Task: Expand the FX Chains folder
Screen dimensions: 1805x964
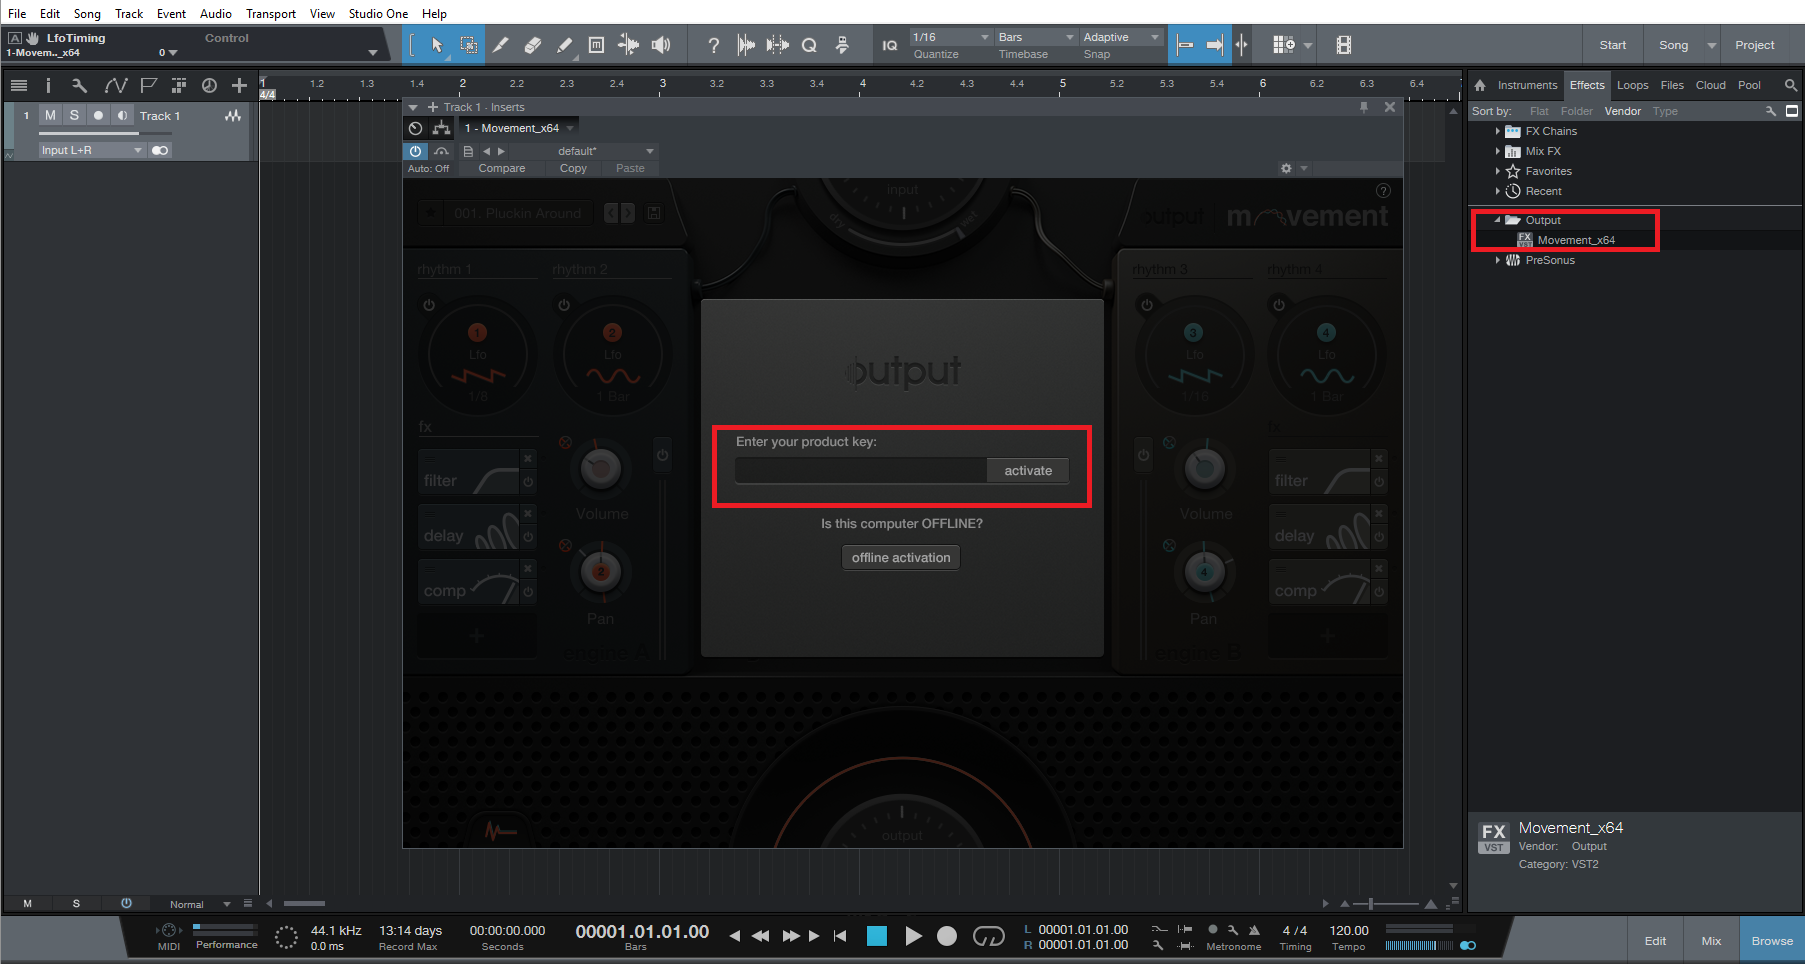Action: (x=1497, y=131)
